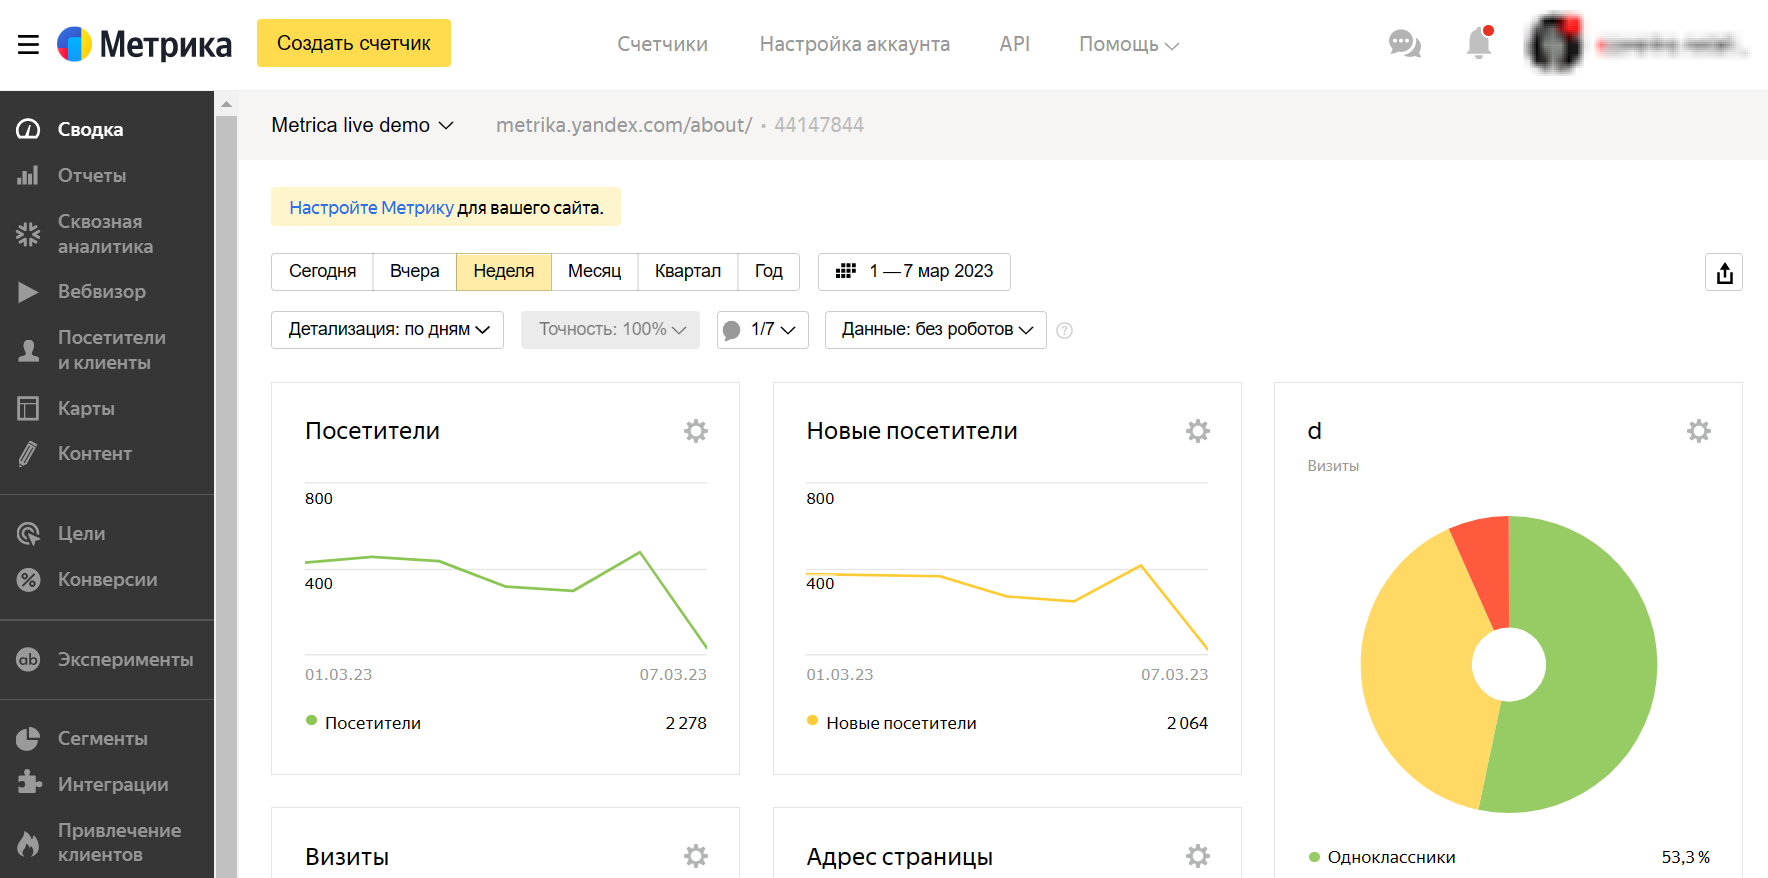Click the Конверсии percent icon

(28, 580)
